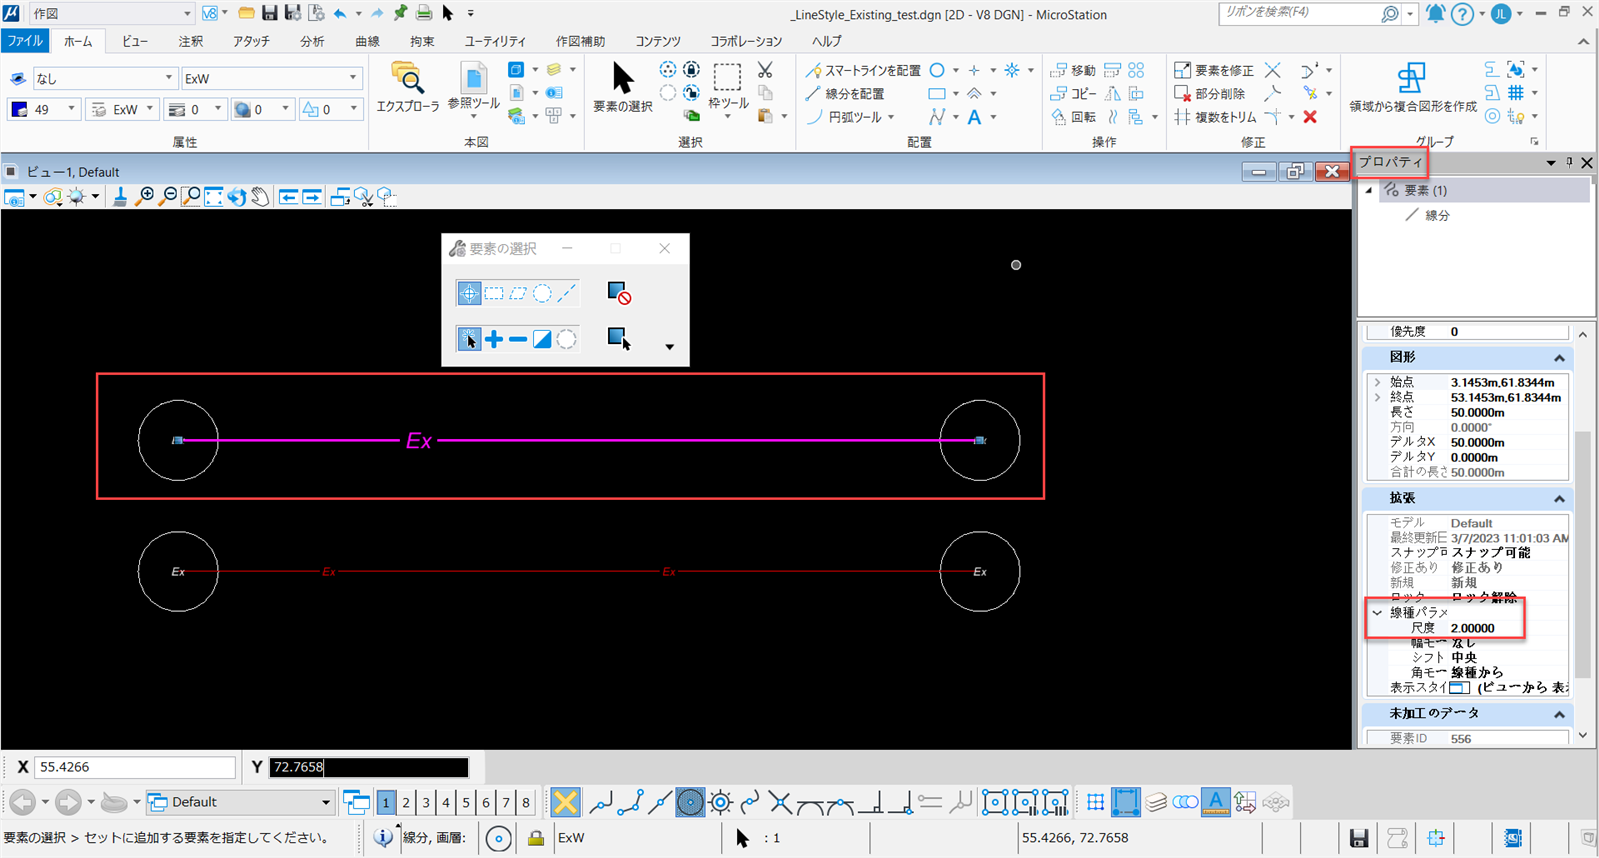Choose the 要素の選択 arrow tool in ribbon
1599x858 pixels.
[x=622, y=87]
